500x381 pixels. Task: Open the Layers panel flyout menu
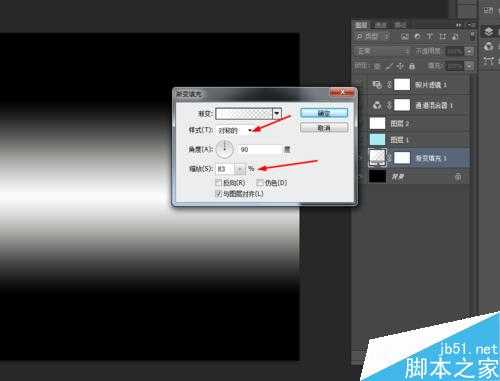click(x=471, y=25)
